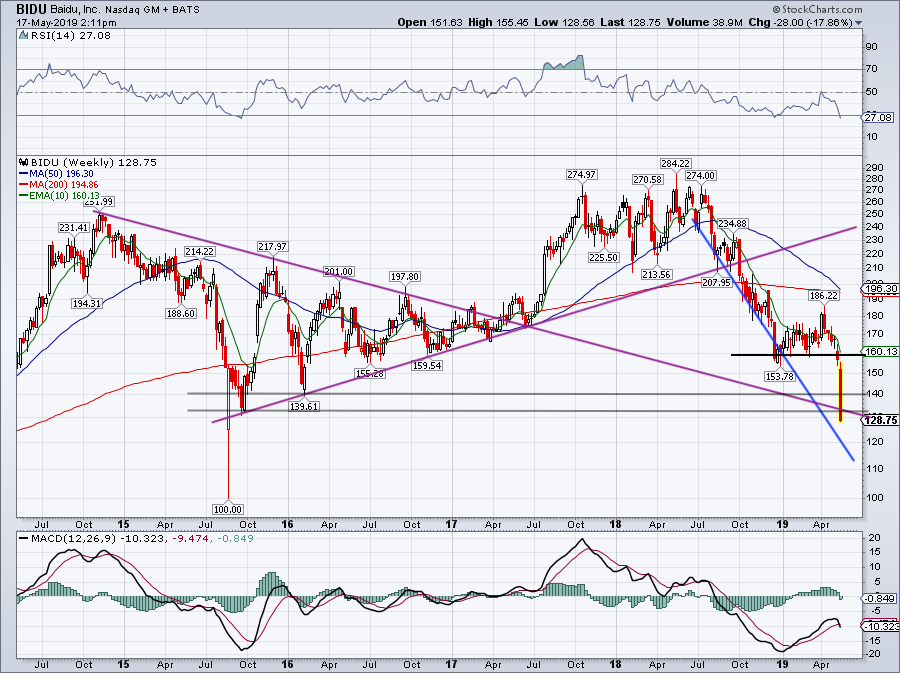Image resolution: width=900 pixels, height=673 pixels.
Task: Click the 27.08 RSI value tag on right axis
Action: [878, 118]
